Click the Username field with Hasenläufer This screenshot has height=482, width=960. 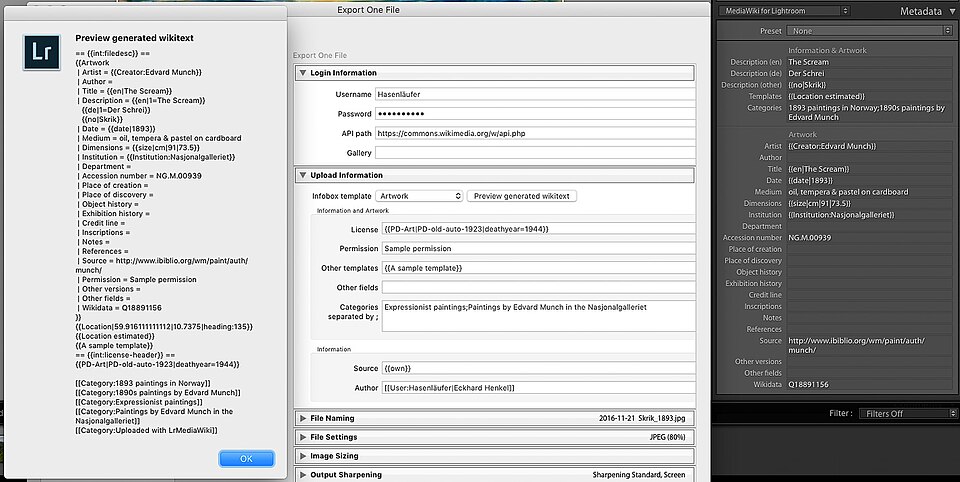pos(535,94)
